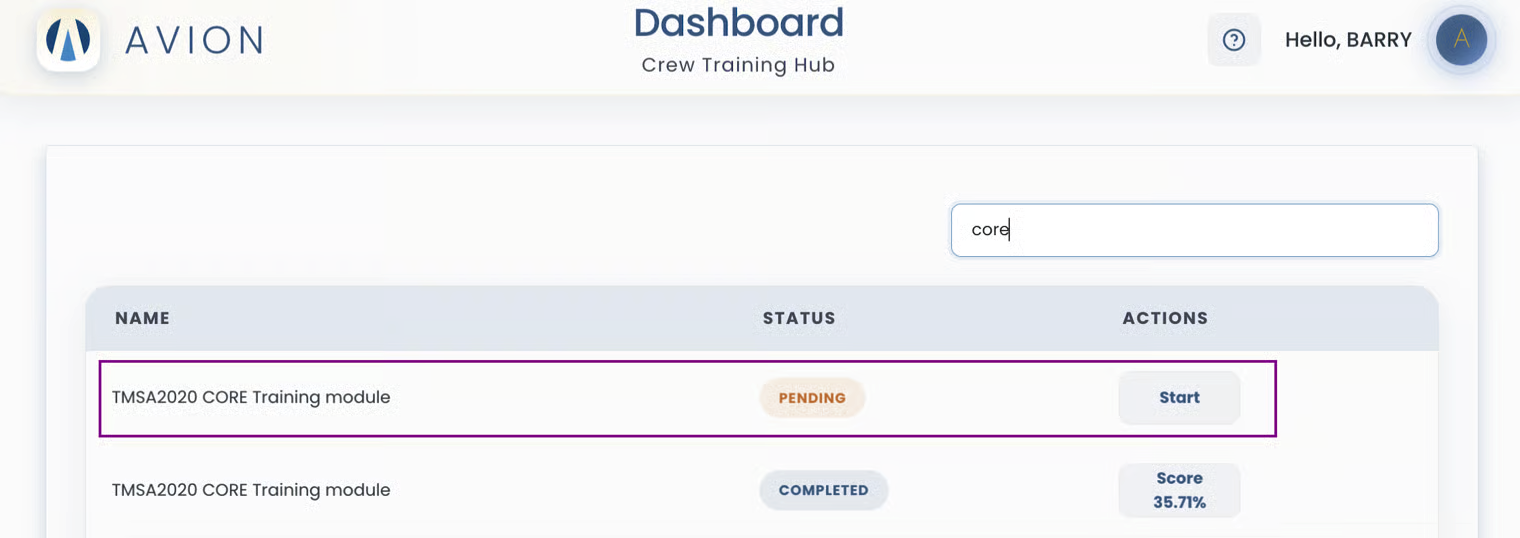Click the Dashboard page heading

(738, 22)
